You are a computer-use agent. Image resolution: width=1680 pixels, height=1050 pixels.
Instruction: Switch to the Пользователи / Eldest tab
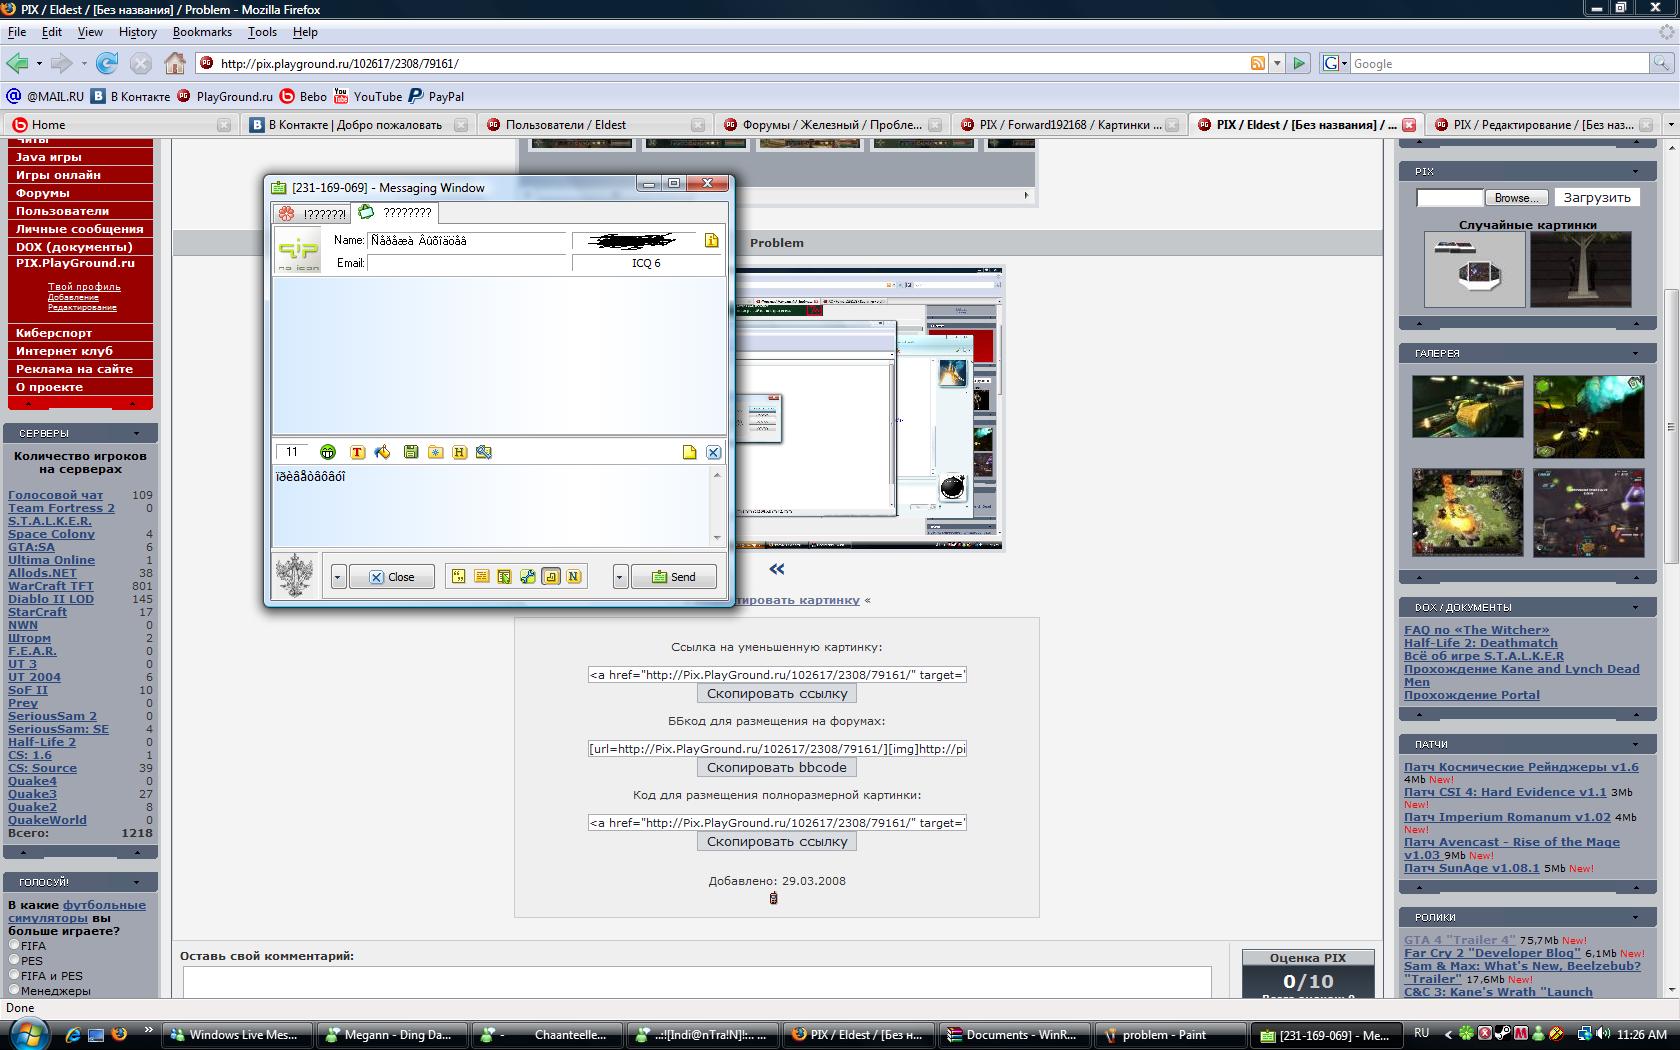[595, 125]
